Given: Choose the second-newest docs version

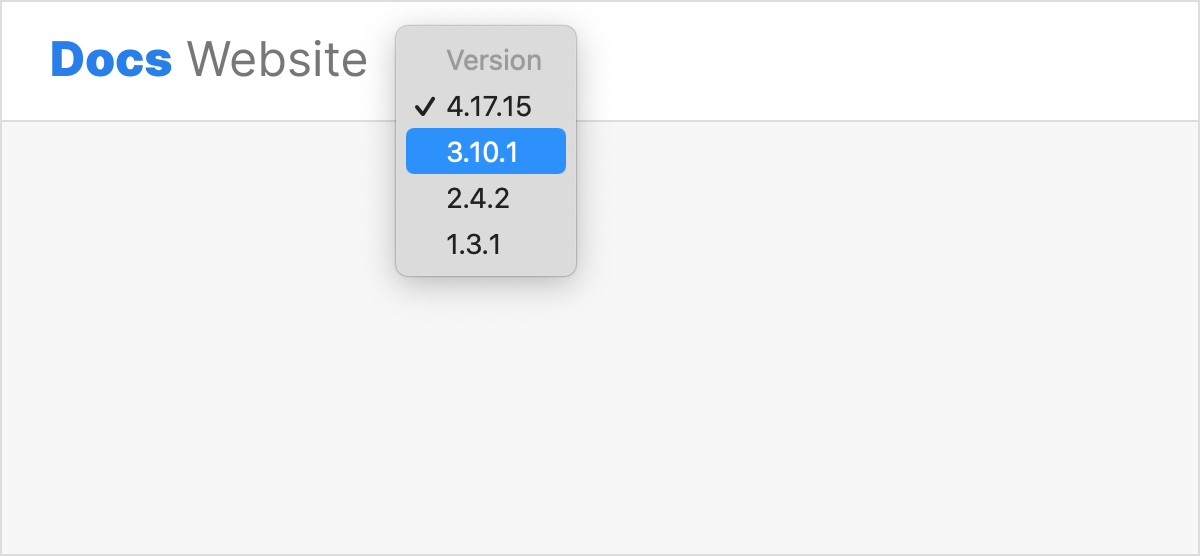Looking at the screenshot, I should 485,151.
